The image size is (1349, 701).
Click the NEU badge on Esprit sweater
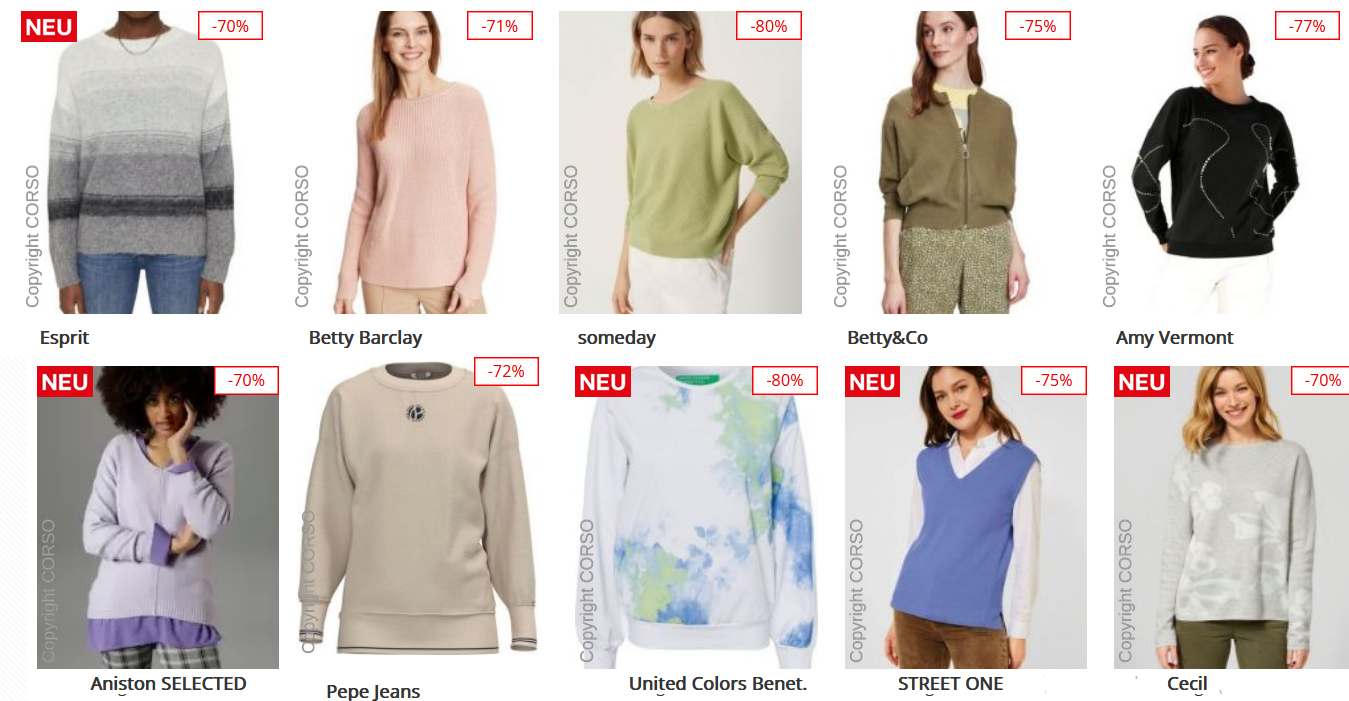point(49,27)
